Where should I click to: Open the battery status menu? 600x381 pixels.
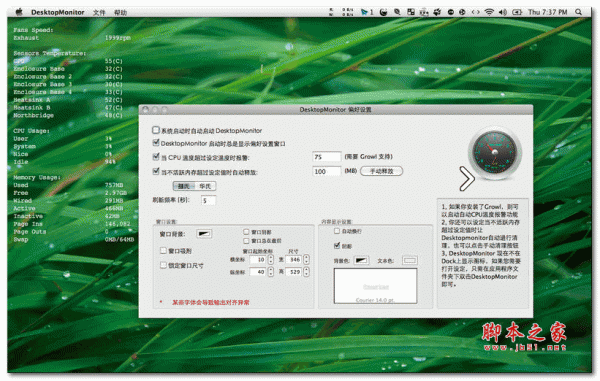point(517,12)
